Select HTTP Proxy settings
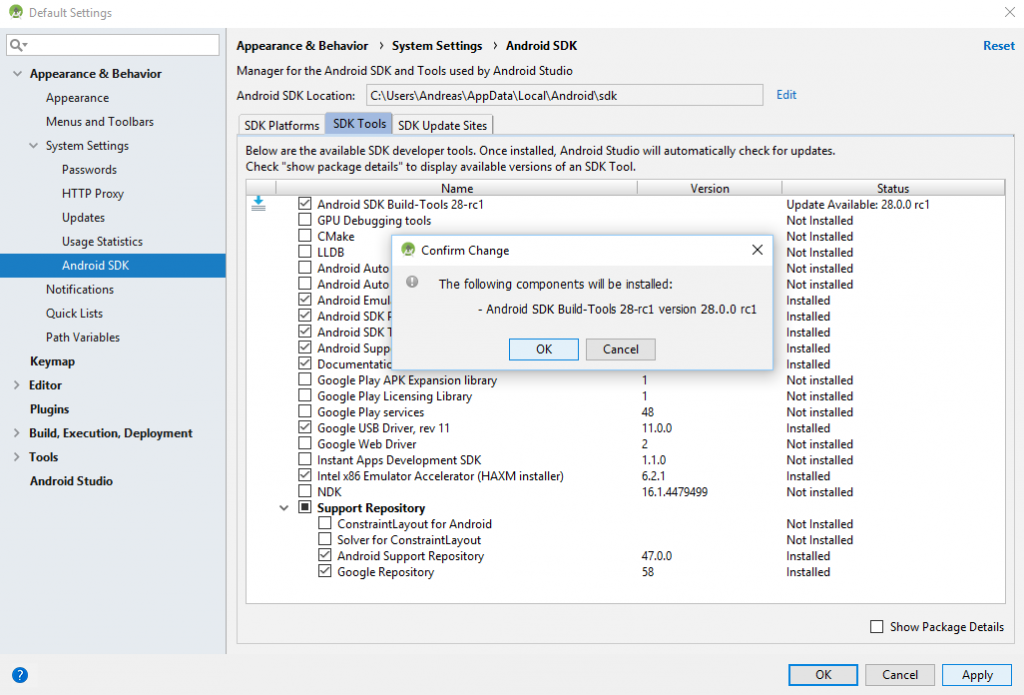The height and width of the screenshot is (695, 1024). pyautogui.click(x=93, y=193)
